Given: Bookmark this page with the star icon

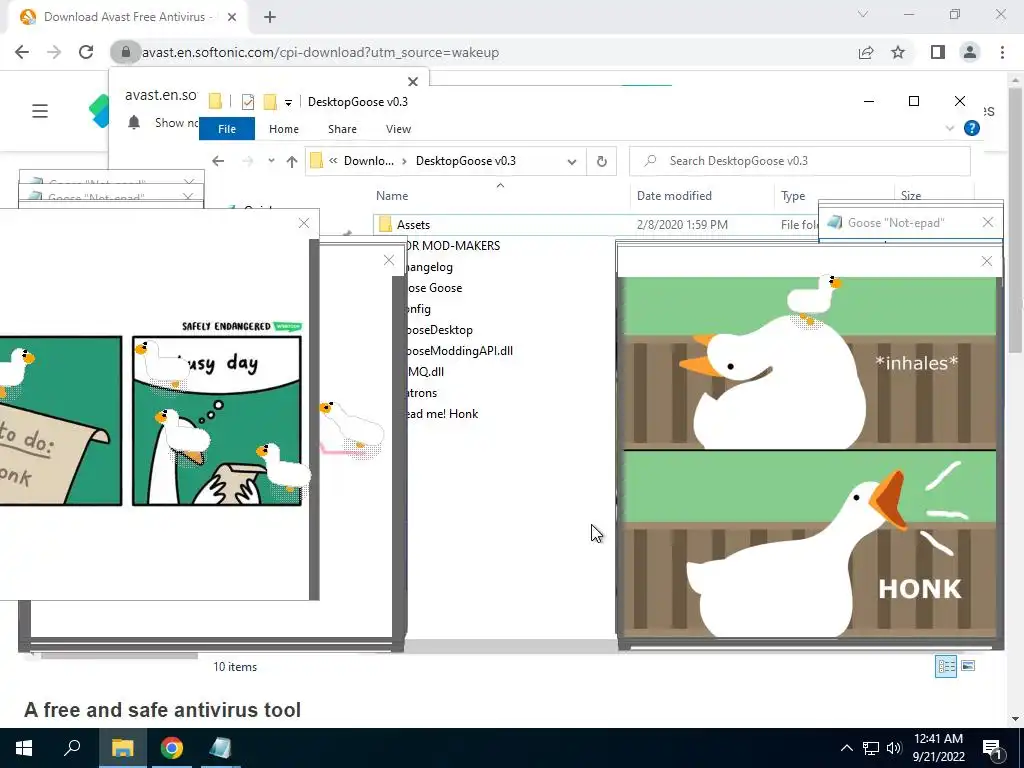Looking at the screenshot, I should [898, 52].
